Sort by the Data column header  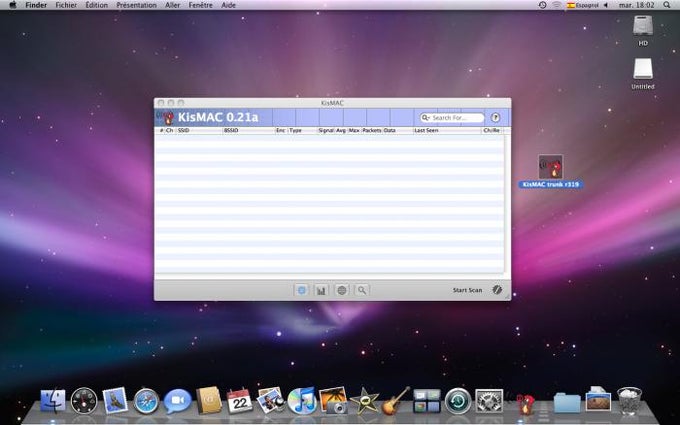point(397,130)
